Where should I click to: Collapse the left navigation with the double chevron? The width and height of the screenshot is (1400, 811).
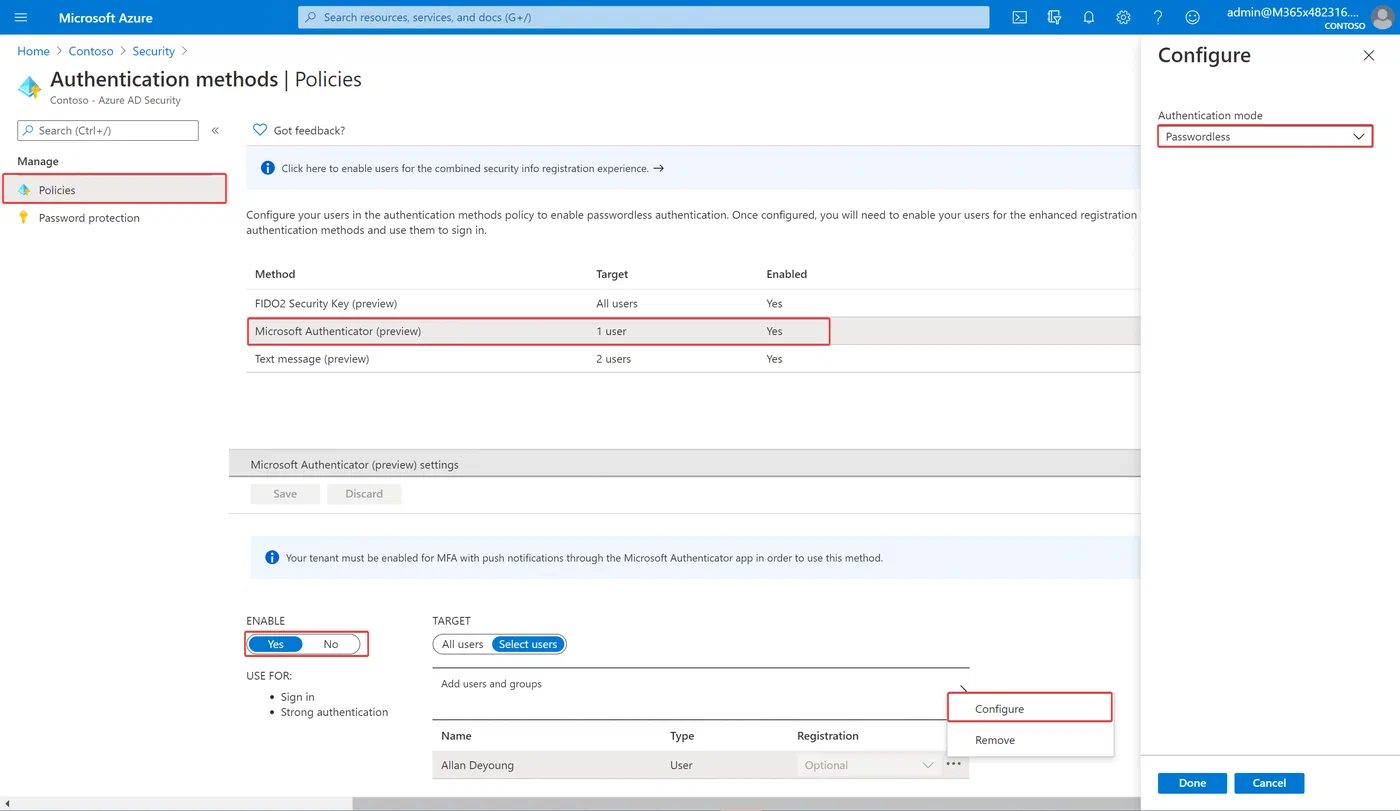point(215,130)
